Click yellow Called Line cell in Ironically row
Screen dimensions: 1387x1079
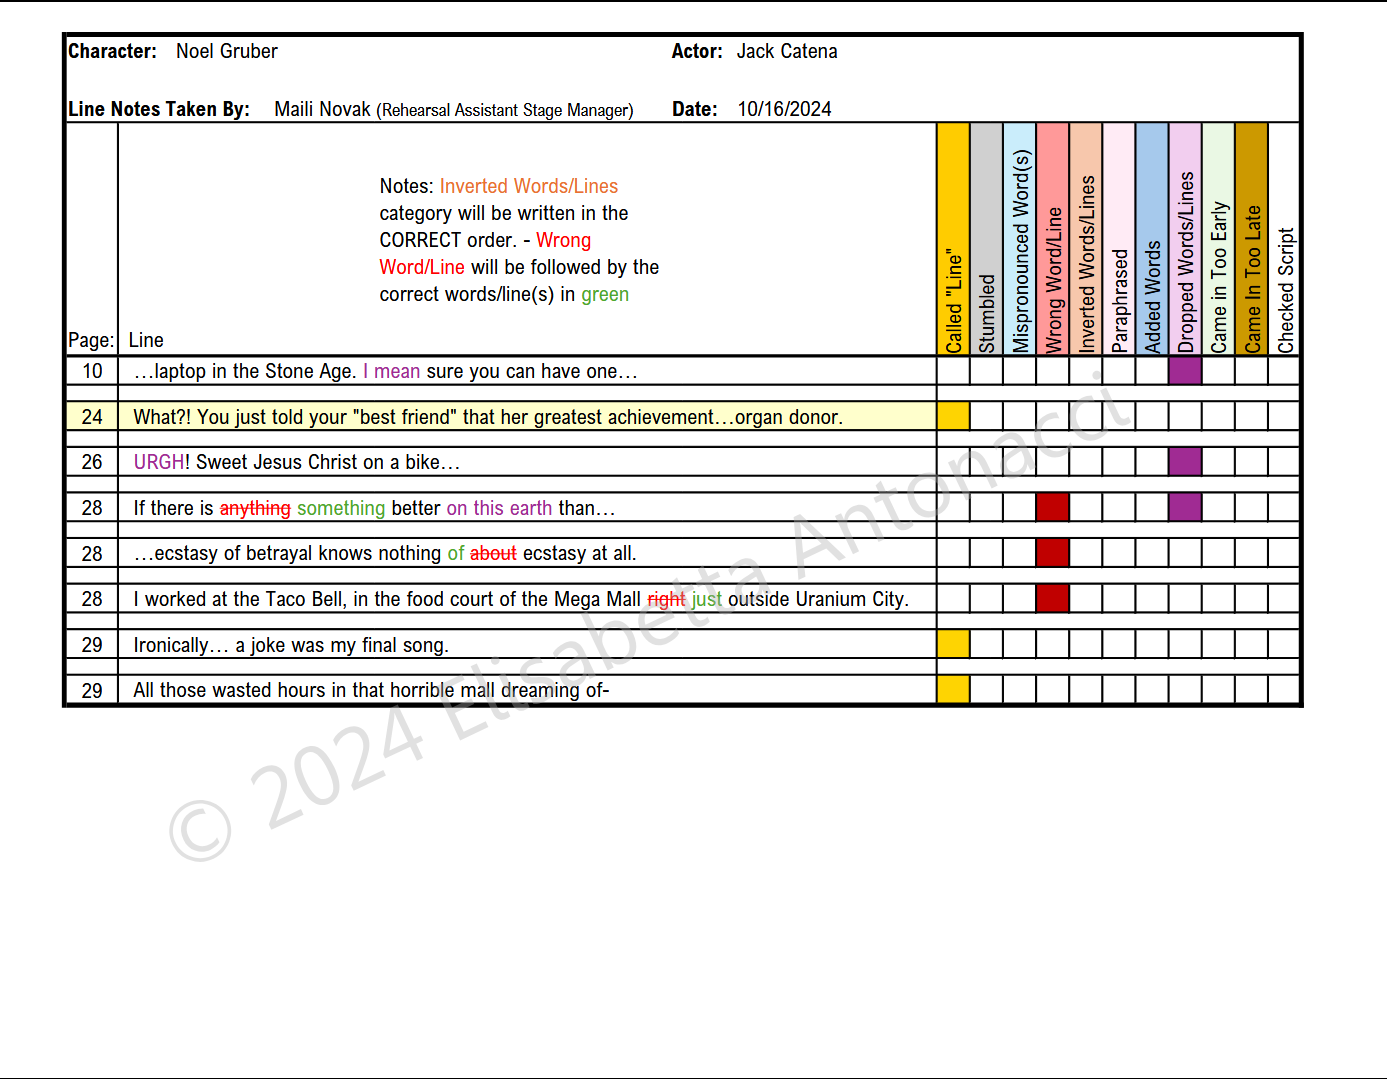(954, 644)
